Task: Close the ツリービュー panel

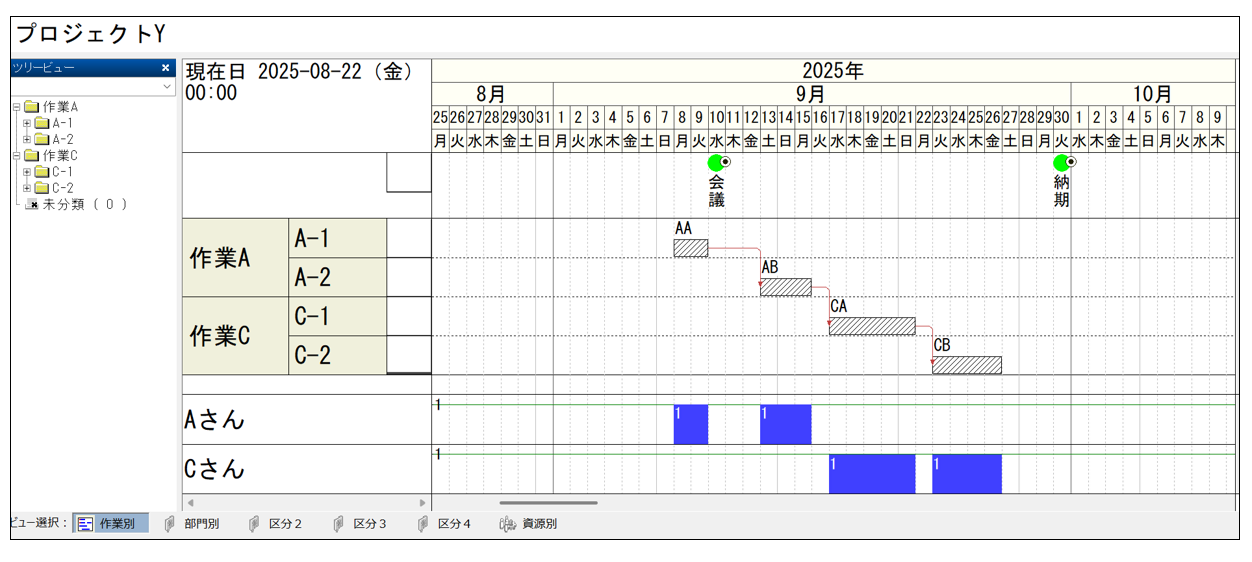Action: pyautogui.click(x=166, y=68)
